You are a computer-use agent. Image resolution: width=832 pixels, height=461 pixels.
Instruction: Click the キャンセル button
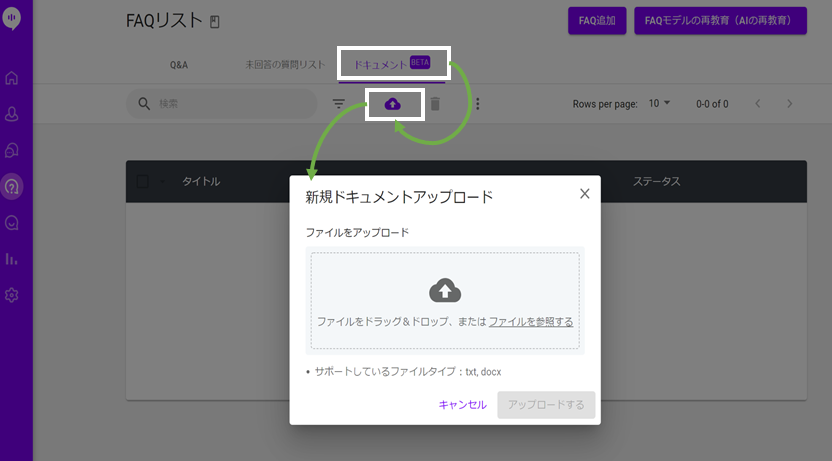(463, 405)
